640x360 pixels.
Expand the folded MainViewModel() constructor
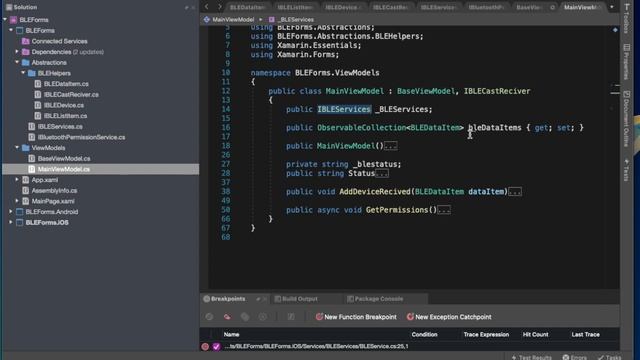(391, 146)
